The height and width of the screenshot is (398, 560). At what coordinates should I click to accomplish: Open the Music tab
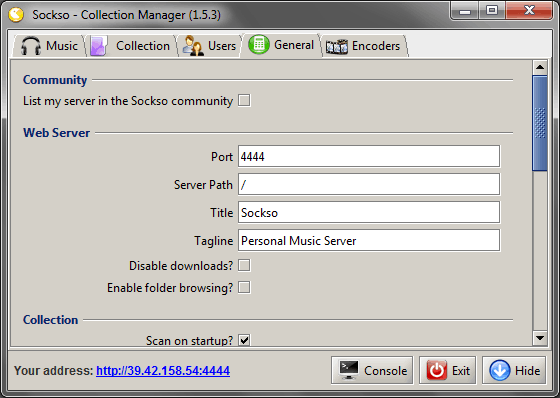click(49, 46)
